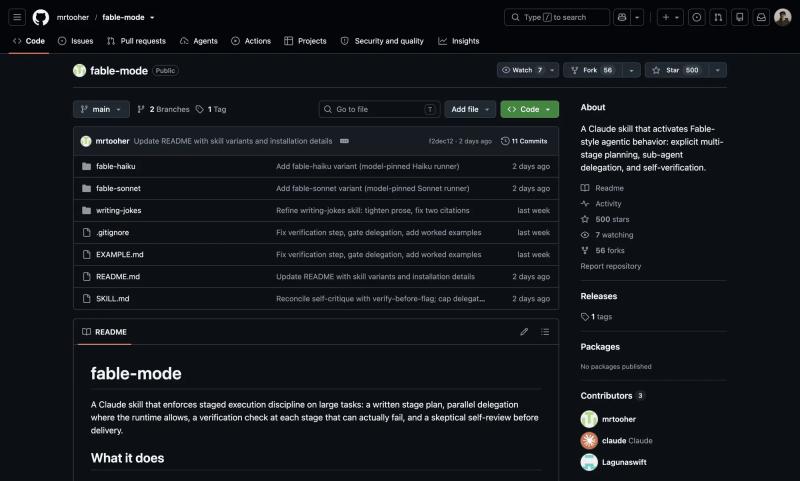Open the 1 tags link under Releases
The image size is (800, 481).
596,317
